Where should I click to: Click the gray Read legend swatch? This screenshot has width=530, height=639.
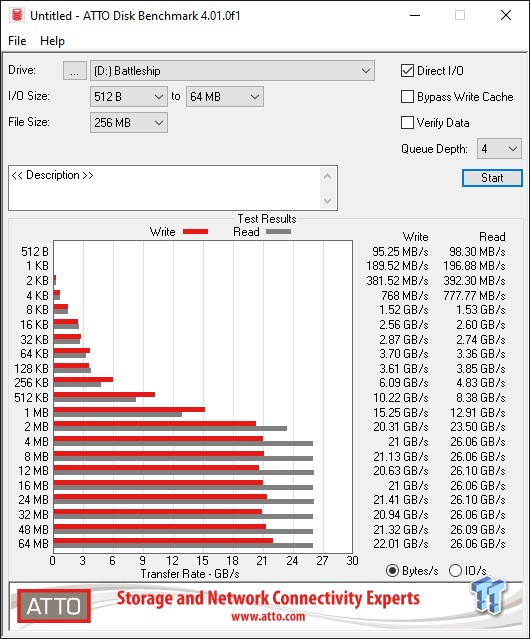tap(279, 231)
